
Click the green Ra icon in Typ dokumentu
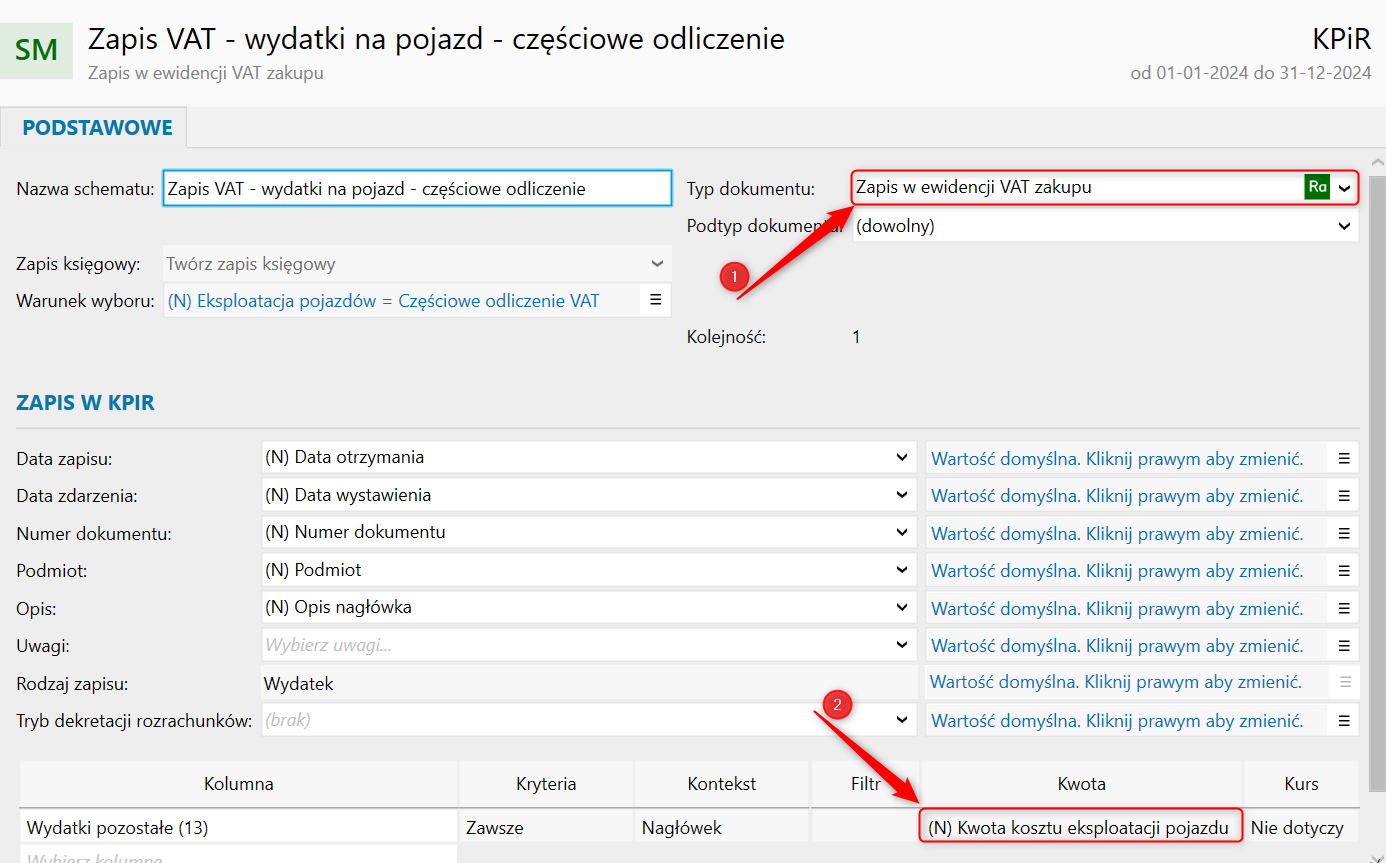click(1317, 187)
